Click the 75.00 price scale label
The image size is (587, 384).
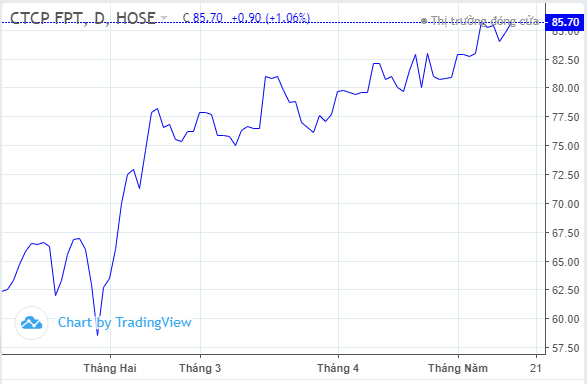point(566,146)
